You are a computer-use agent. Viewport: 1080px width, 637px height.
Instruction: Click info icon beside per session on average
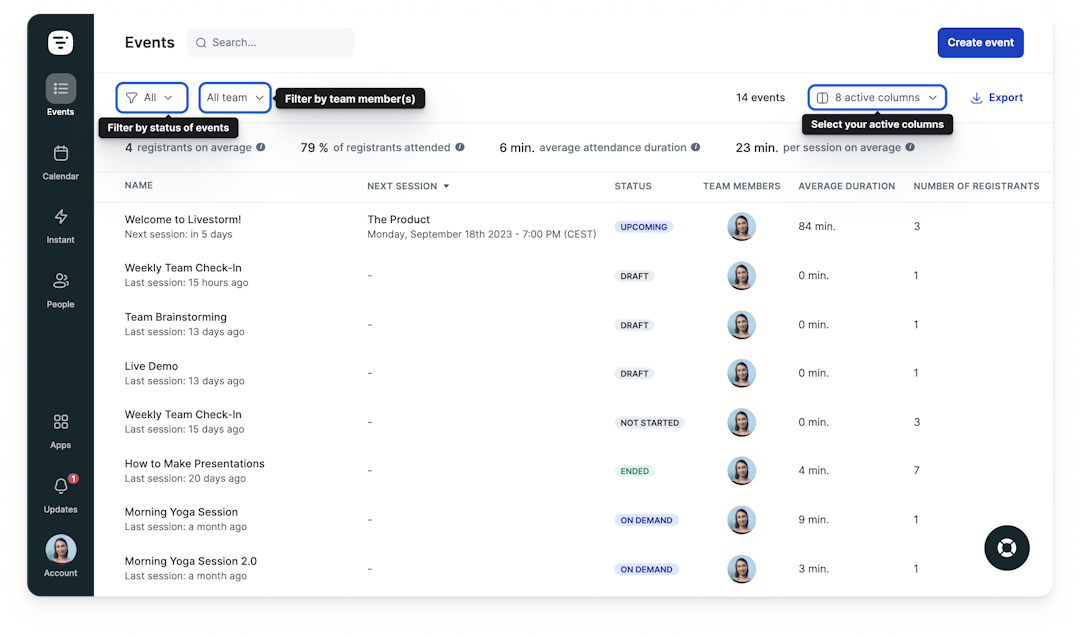910,147
